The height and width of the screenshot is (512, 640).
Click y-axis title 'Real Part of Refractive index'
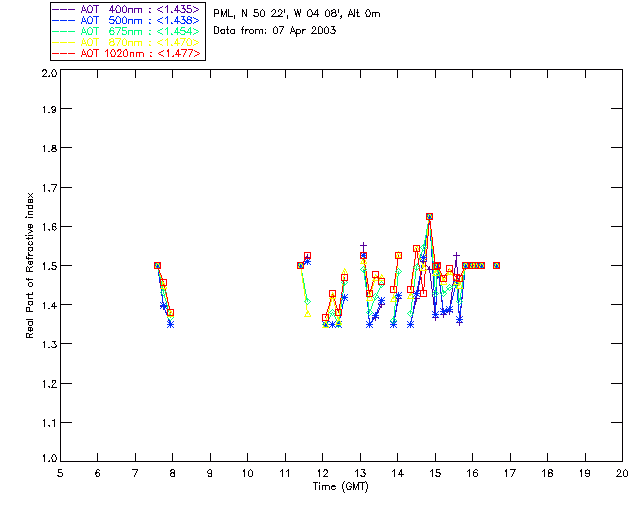pos(29,266)
